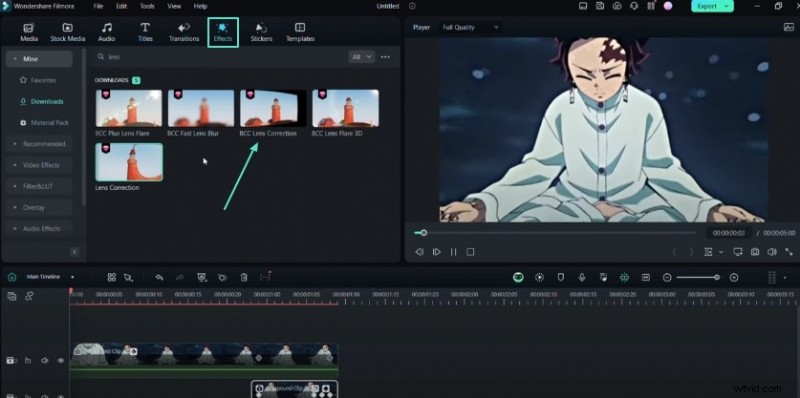The width and height of the screenshot is (800, 398).
Task: Open the Export dropdown arrow
Action: click(727, 6)
